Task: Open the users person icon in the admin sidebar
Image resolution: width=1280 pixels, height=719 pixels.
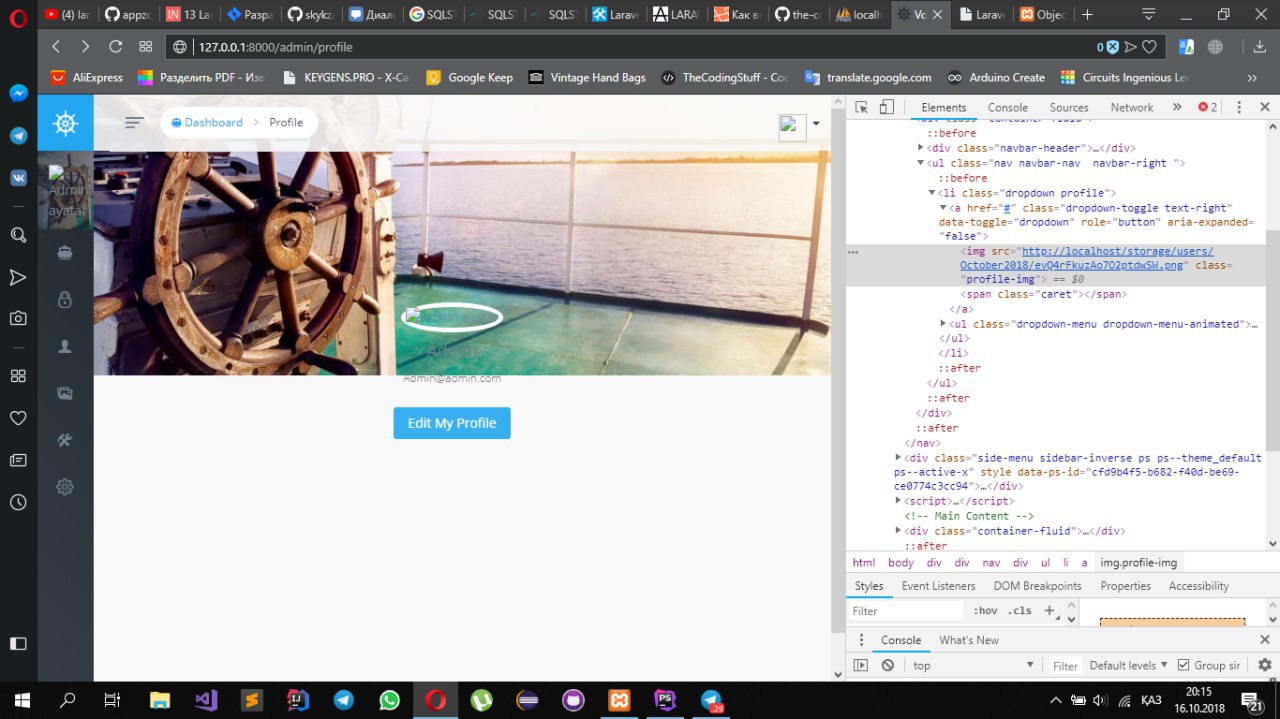Action: pyautogui.click(x=65, y=346)
